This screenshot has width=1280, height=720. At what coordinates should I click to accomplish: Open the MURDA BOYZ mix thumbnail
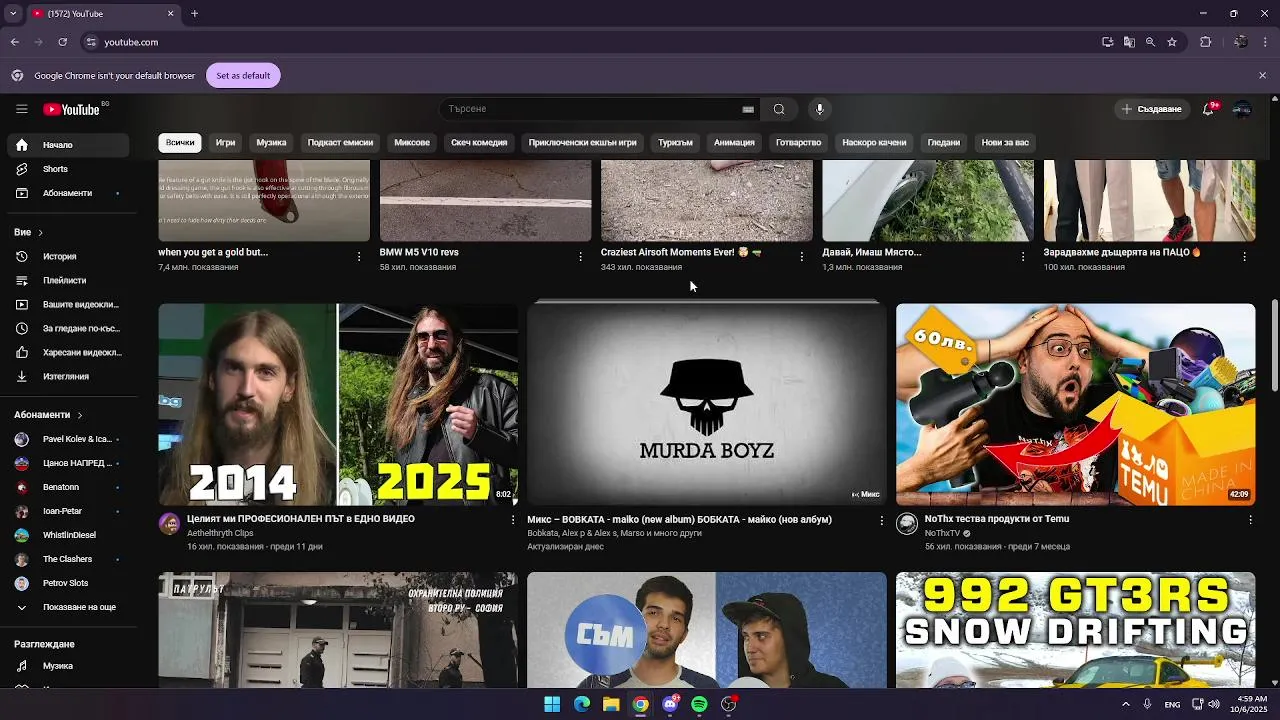click(706, 405)
